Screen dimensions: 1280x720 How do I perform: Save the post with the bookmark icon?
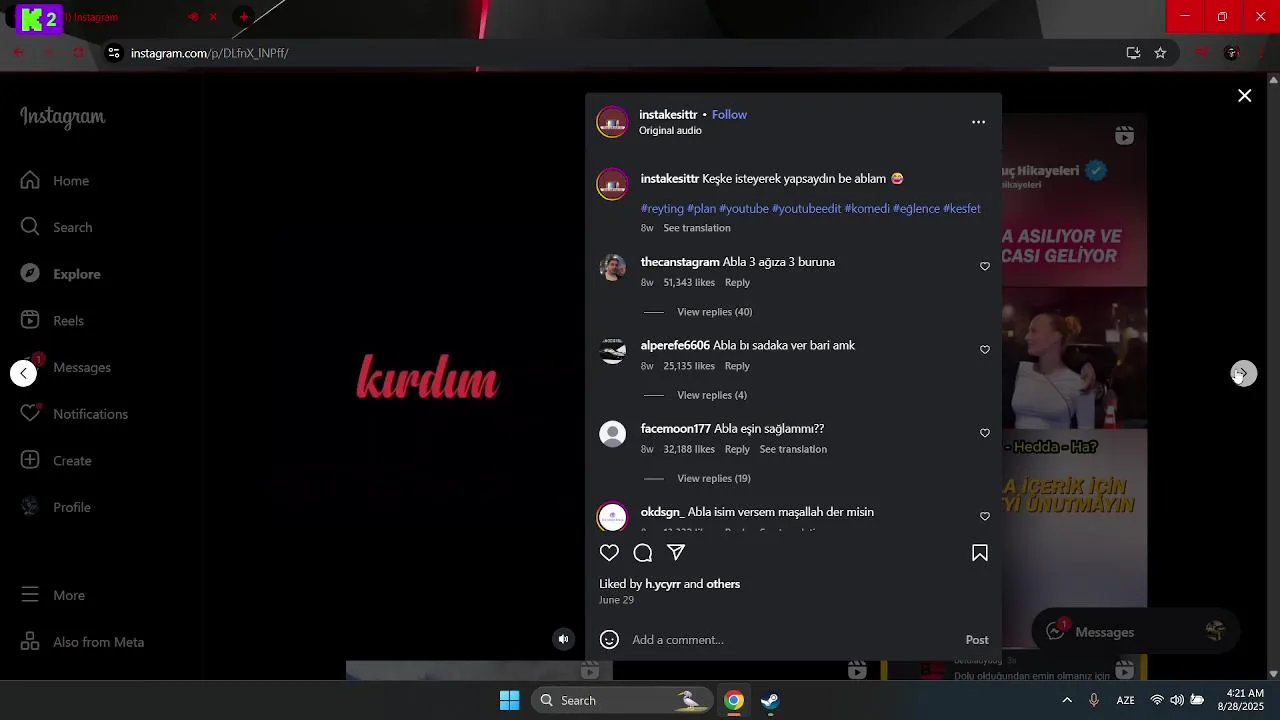980,553
